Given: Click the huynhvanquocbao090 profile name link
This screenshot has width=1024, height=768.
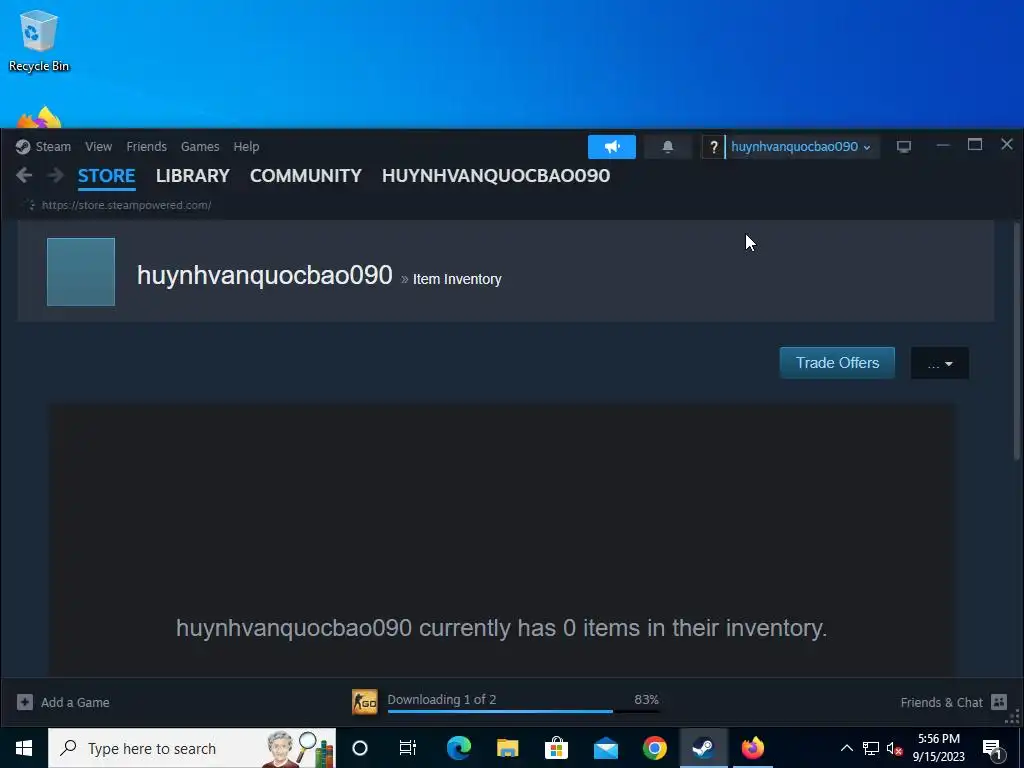Looking at the screenshot, I should pos(264,275).
